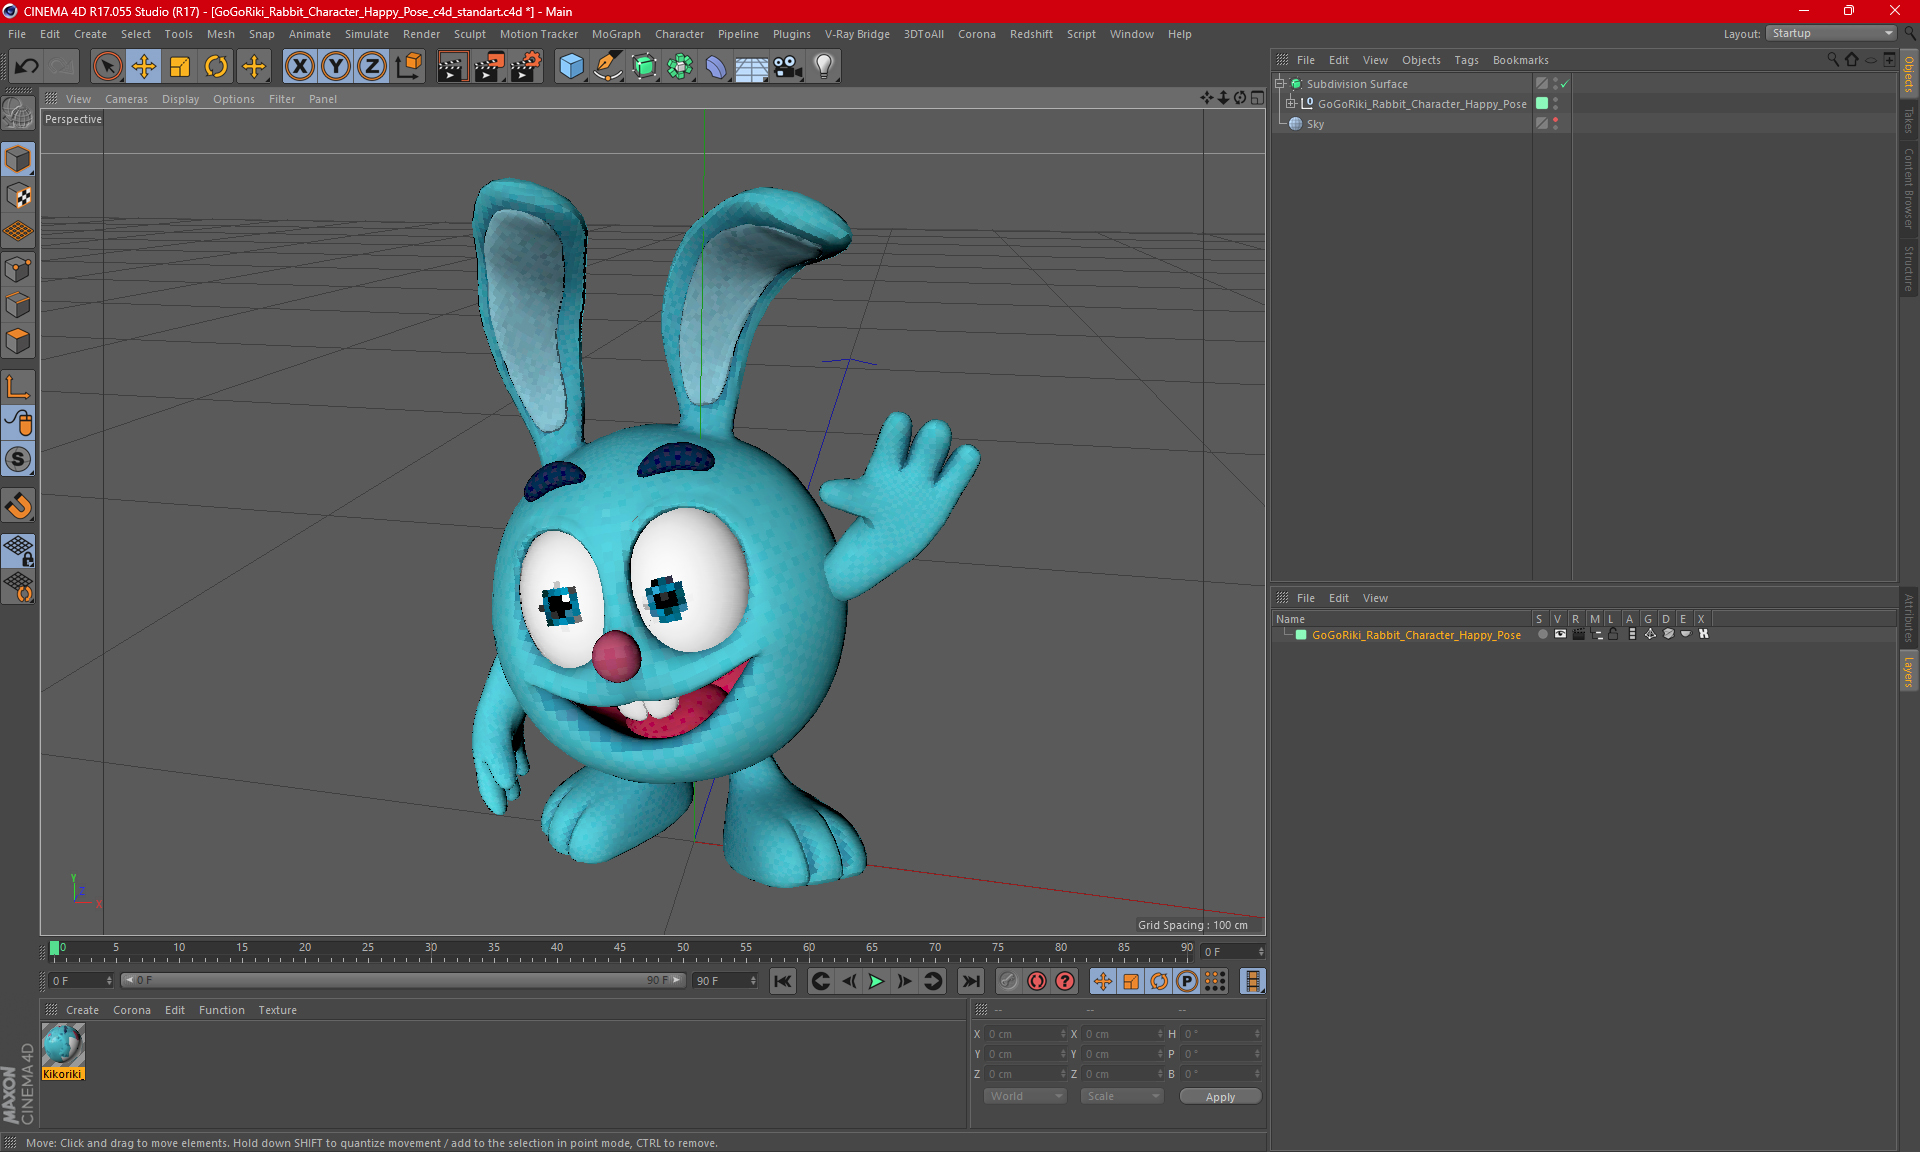This screenshot has width=1920, height=1152.
Task: Toggle X-axis lock
Action: pos(299,67)
